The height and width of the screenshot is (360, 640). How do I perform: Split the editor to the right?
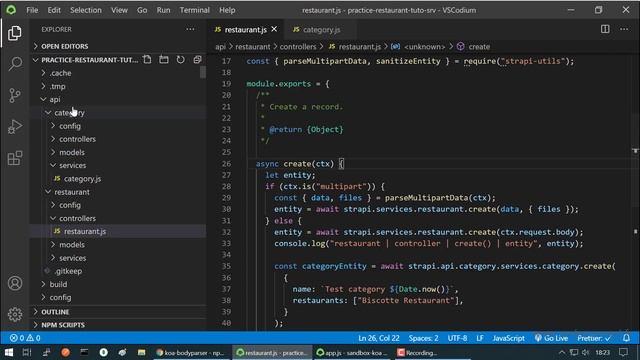pyautogui.click(x=605, y=29)
